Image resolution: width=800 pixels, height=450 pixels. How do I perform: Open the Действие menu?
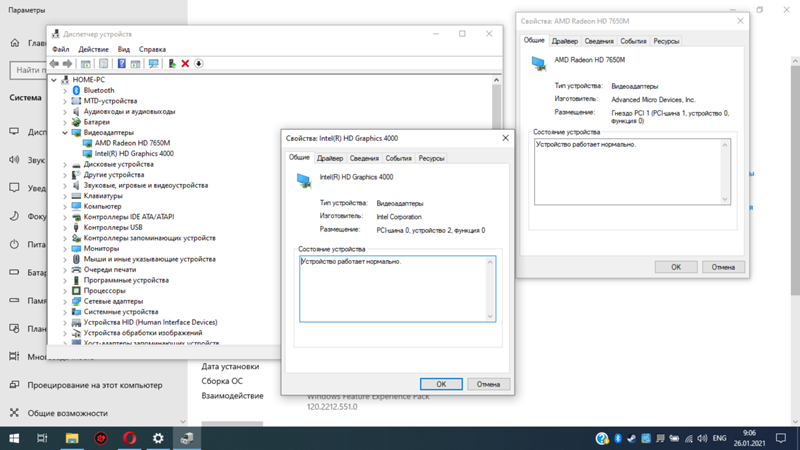click(x=93, y=49)
